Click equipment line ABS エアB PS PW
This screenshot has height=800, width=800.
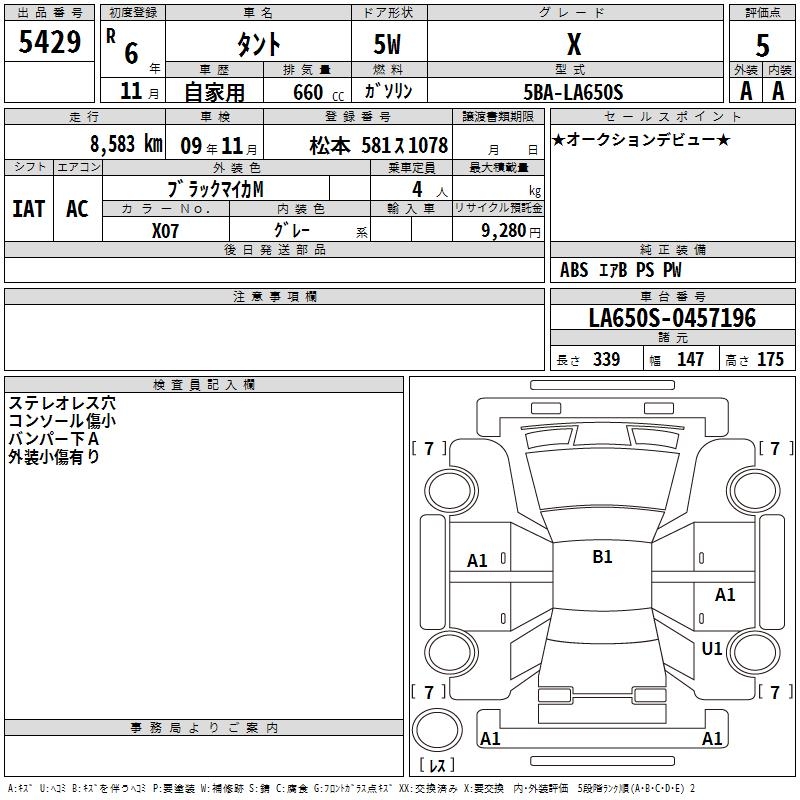pos(620,270)
